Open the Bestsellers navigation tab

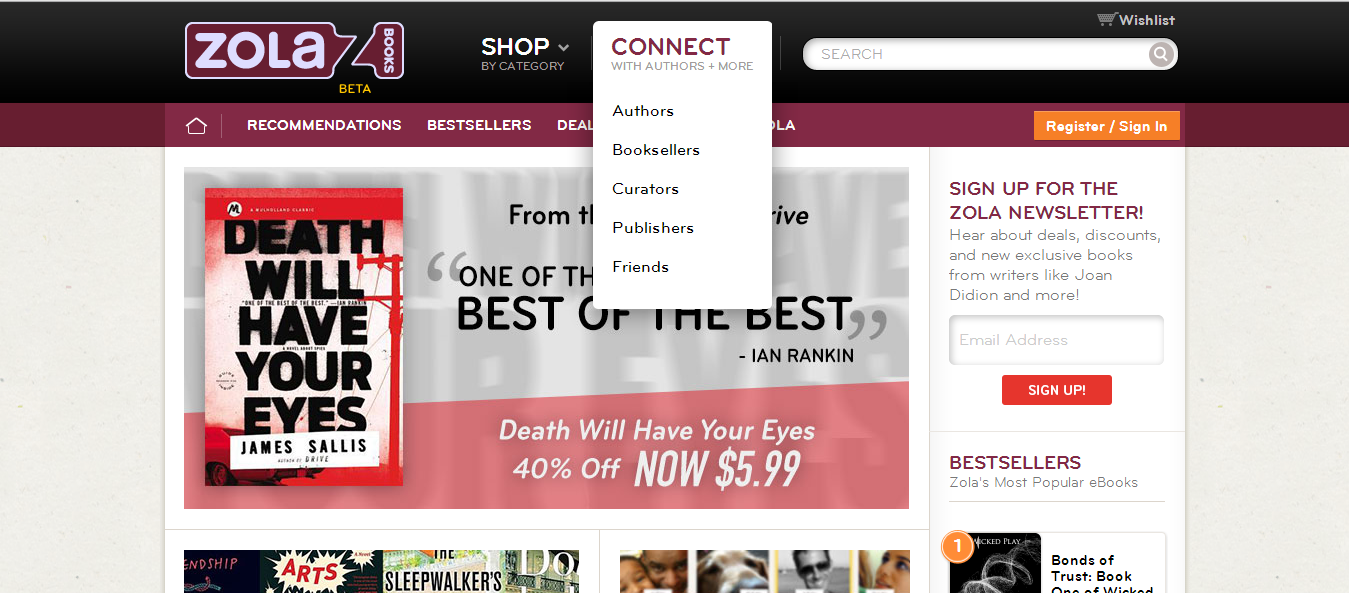click(x=479, y=125)
